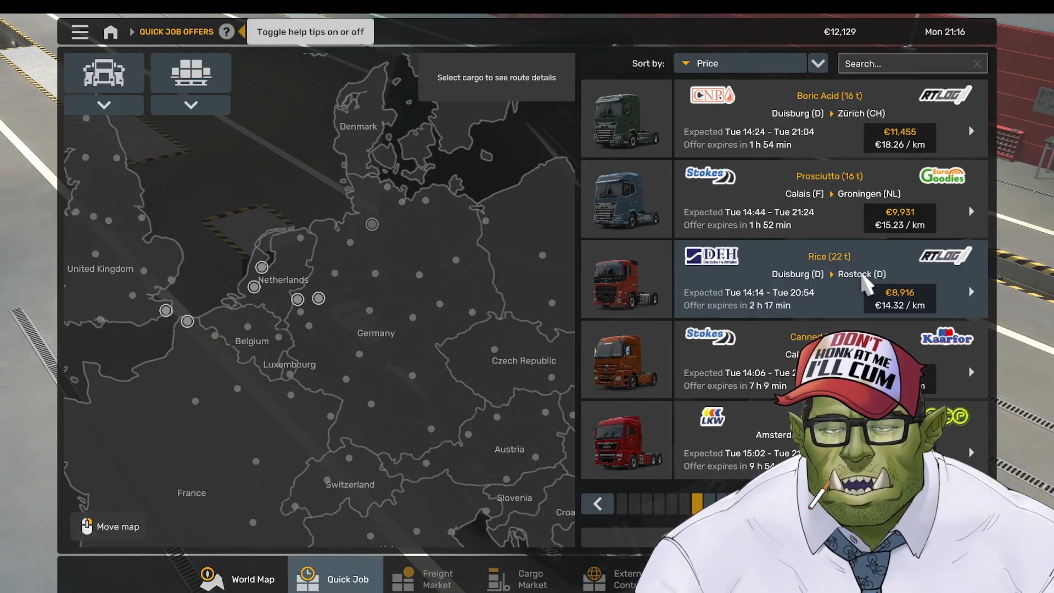Click the LKW company logo
Viewport: 1054px width, 593px height.
point(712,417)
